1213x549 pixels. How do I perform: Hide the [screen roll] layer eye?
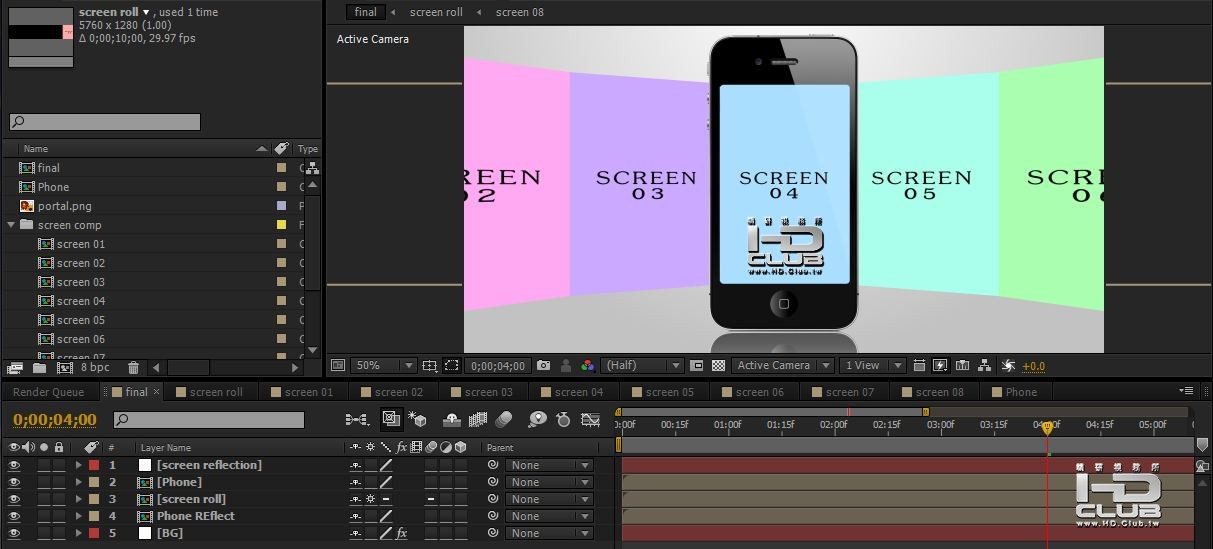point(14,499)
